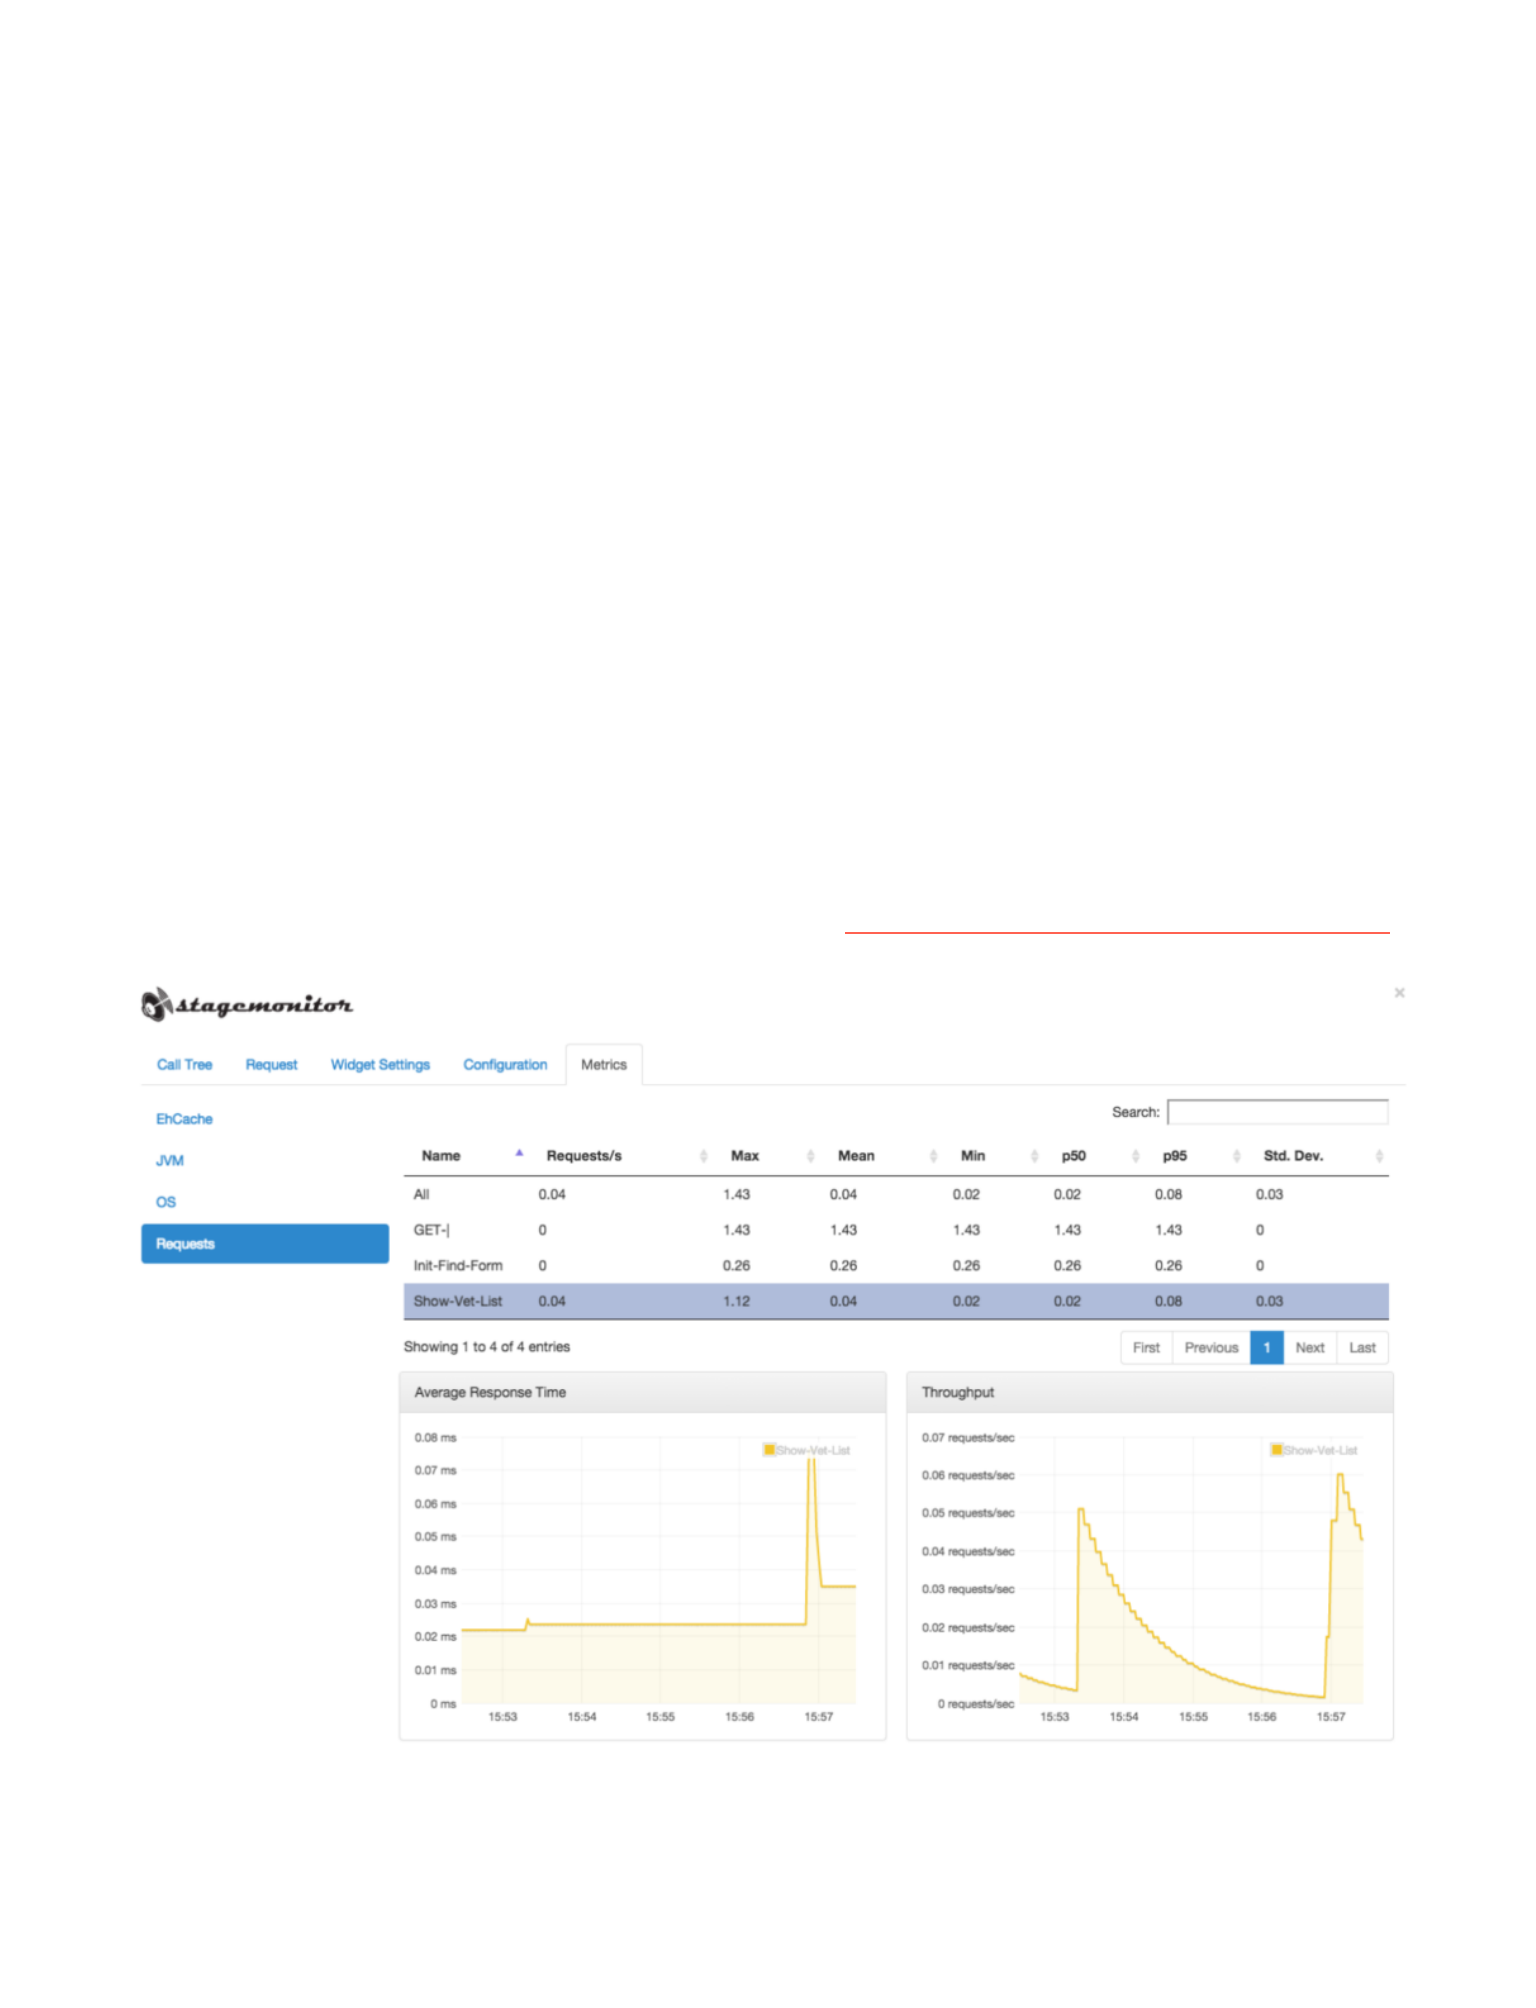
Task: Click the Throughput panel header
Action: tap(1150, 1392)
